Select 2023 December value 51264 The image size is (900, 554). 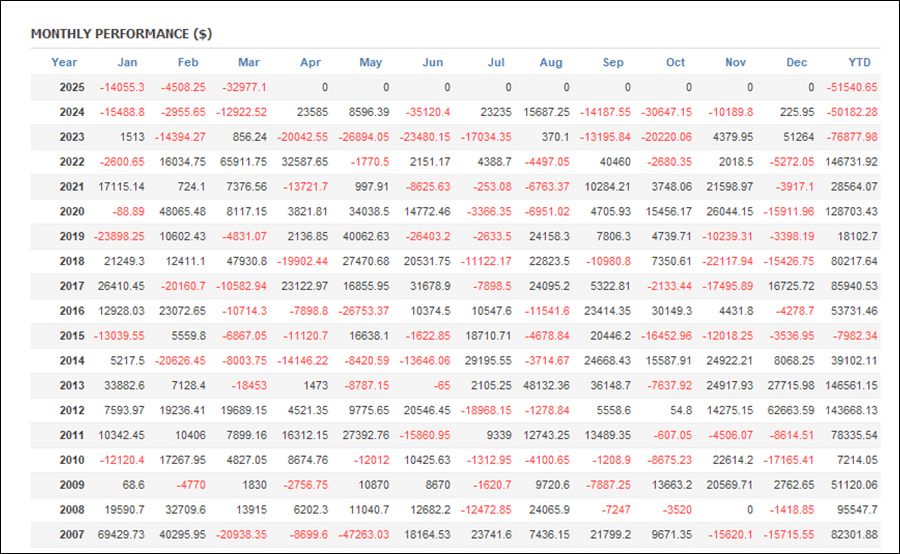coord(798,137)
